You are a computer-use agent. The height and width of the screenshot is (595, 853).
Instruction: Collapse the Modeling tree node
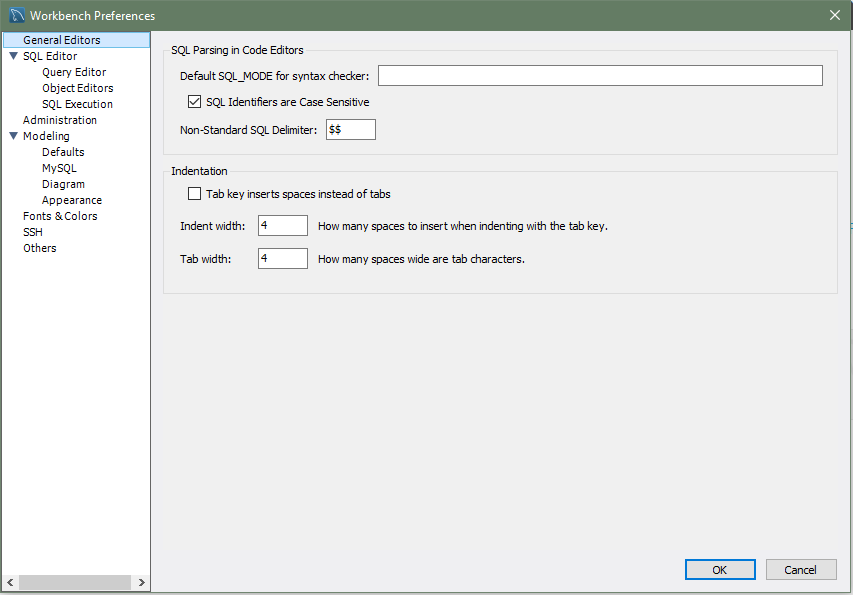13,136
